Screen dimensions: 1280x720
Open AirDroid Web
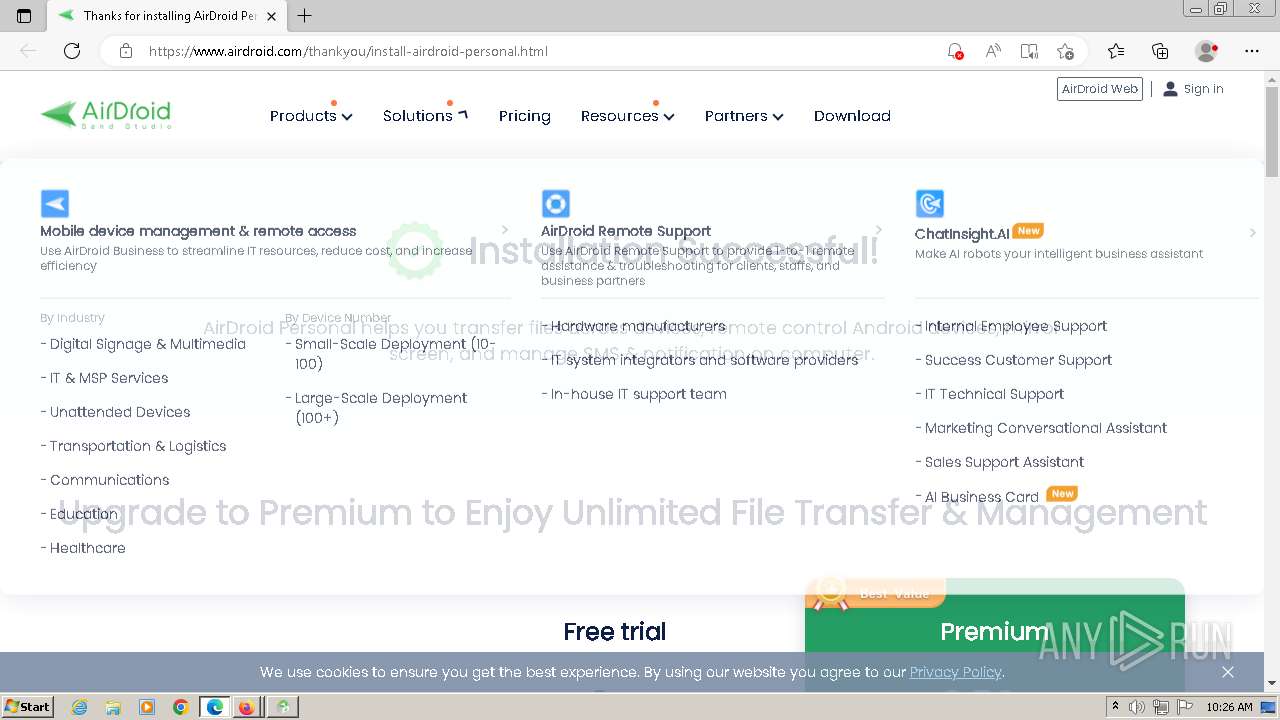(1100, 89)
